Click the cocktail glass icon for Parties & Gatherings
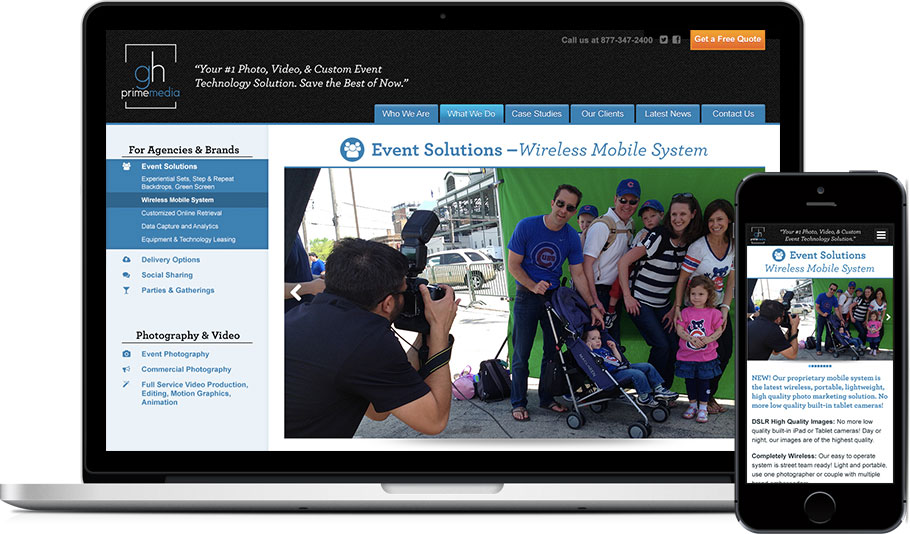Screen dimensions: 910x534 pyautogui.click(x=126, y=290)
